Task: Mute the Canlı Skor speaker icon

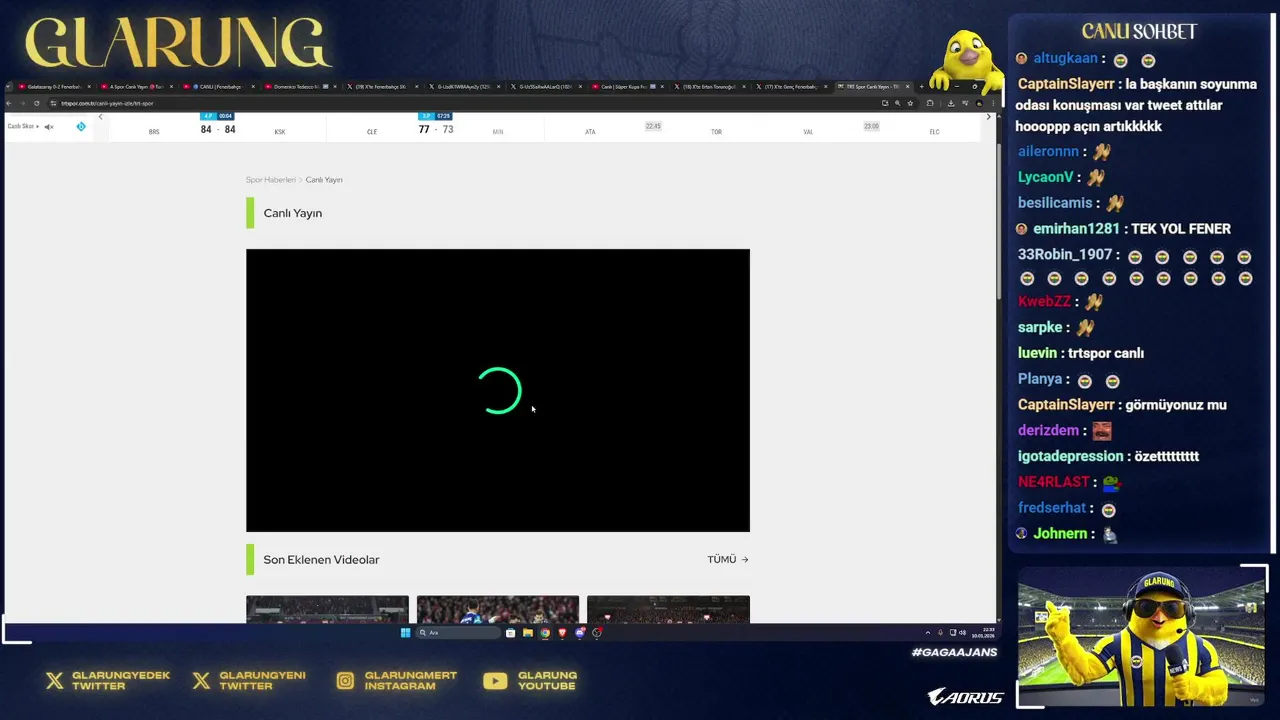Action: pyautogui.click(x=48, y=127)
